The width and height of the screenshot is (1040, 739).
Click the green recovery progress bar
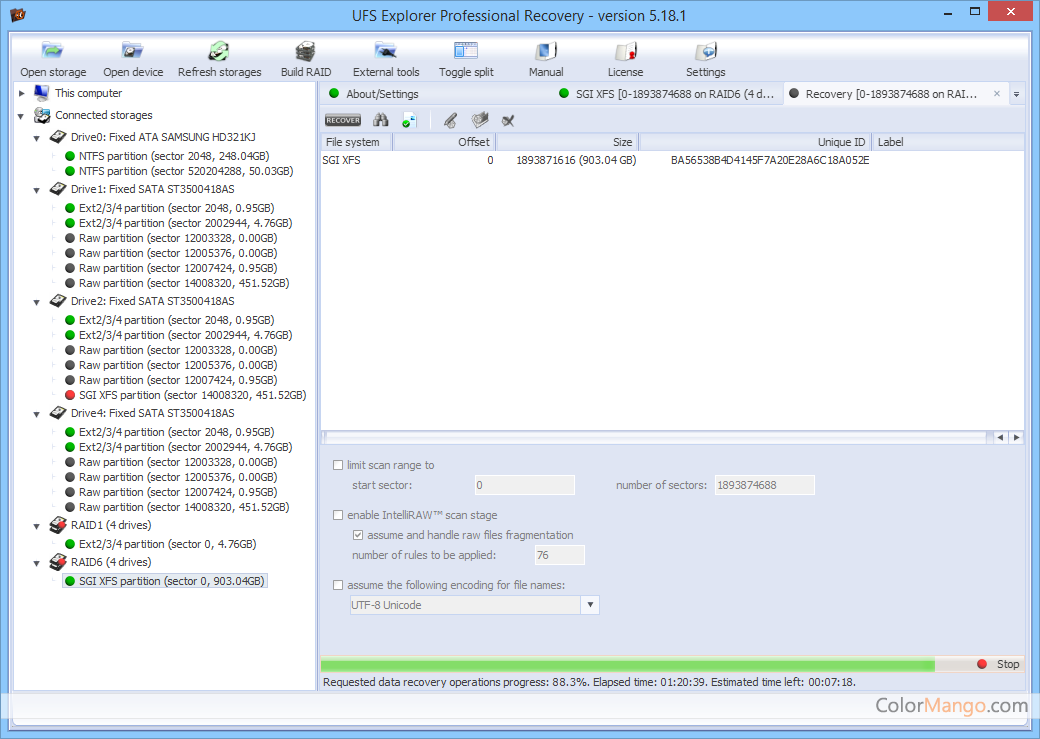627,664
